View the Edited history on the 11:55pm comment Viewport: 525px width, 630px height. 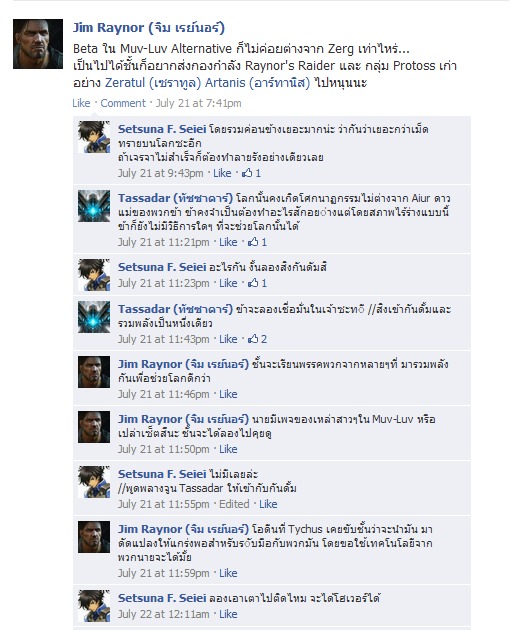pos(234,504)
